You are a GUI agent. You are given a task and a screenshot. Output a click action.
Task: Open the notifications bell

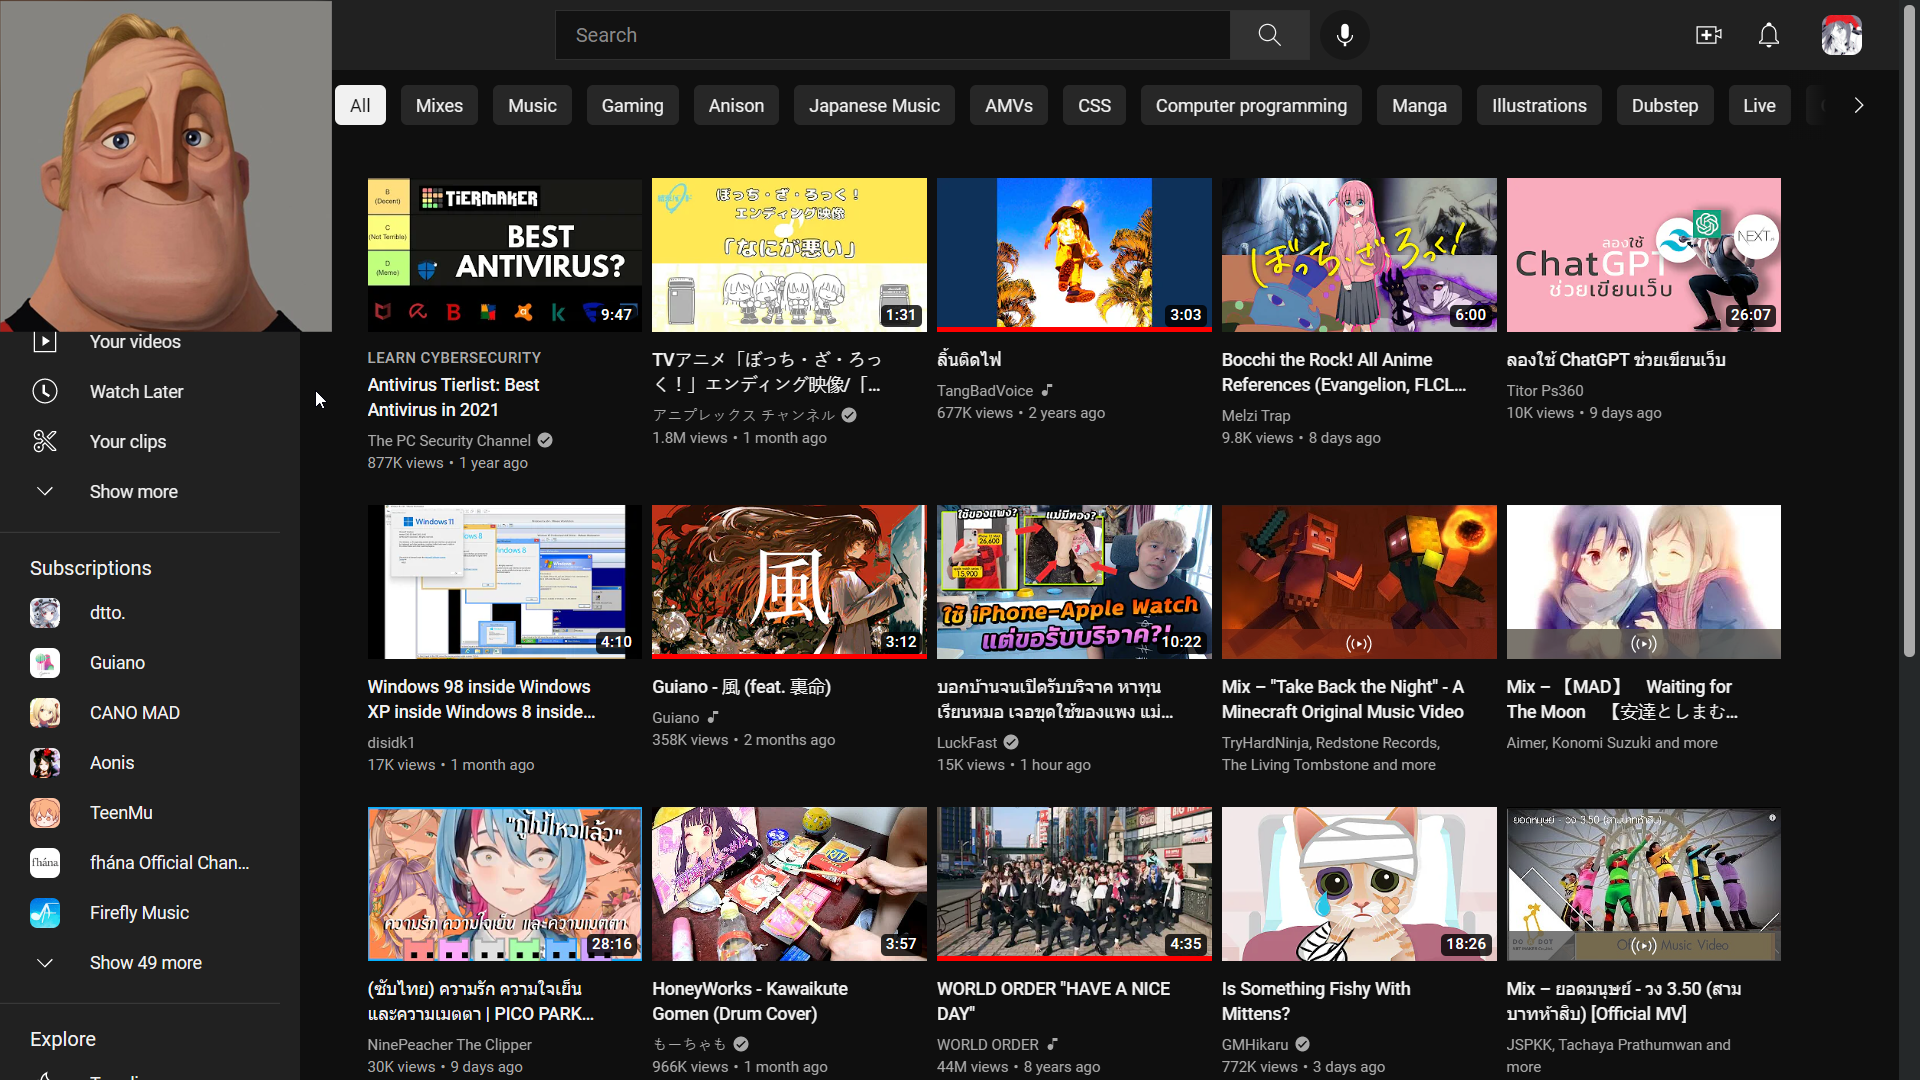pyautogui.click(x=1768, y=35)
